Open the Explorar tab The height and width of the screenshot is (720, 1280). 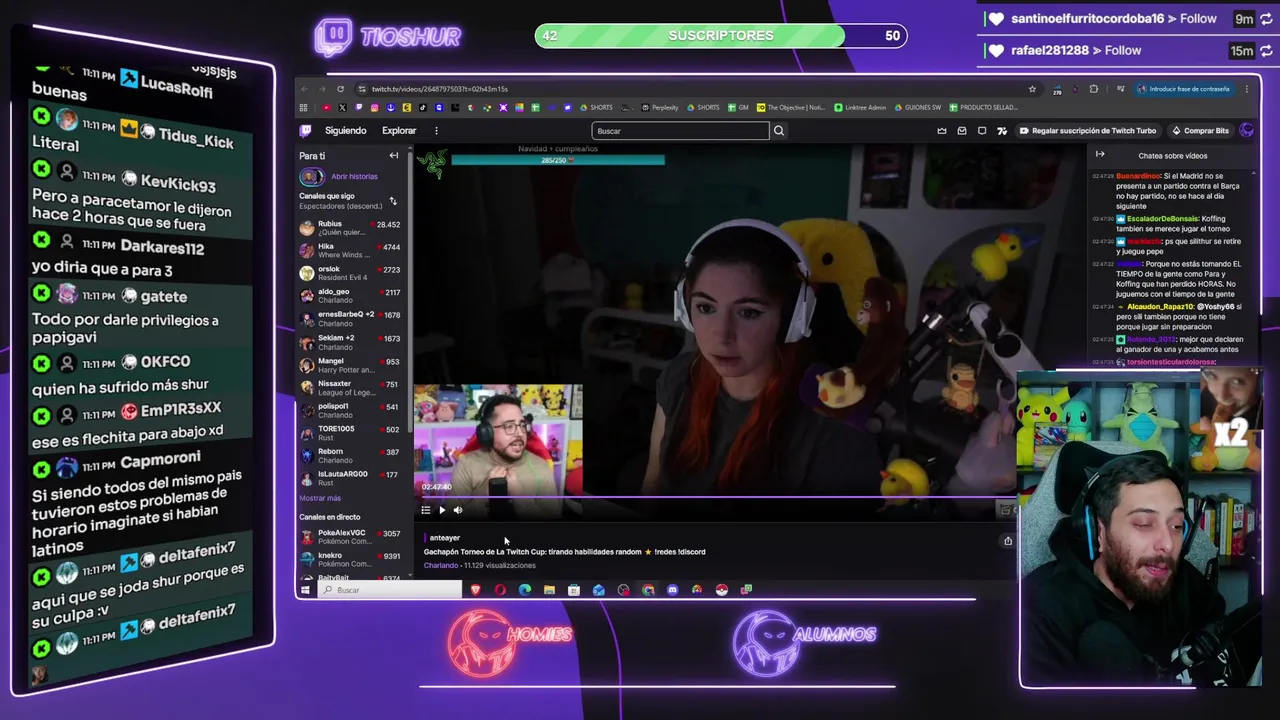point(399,131)
